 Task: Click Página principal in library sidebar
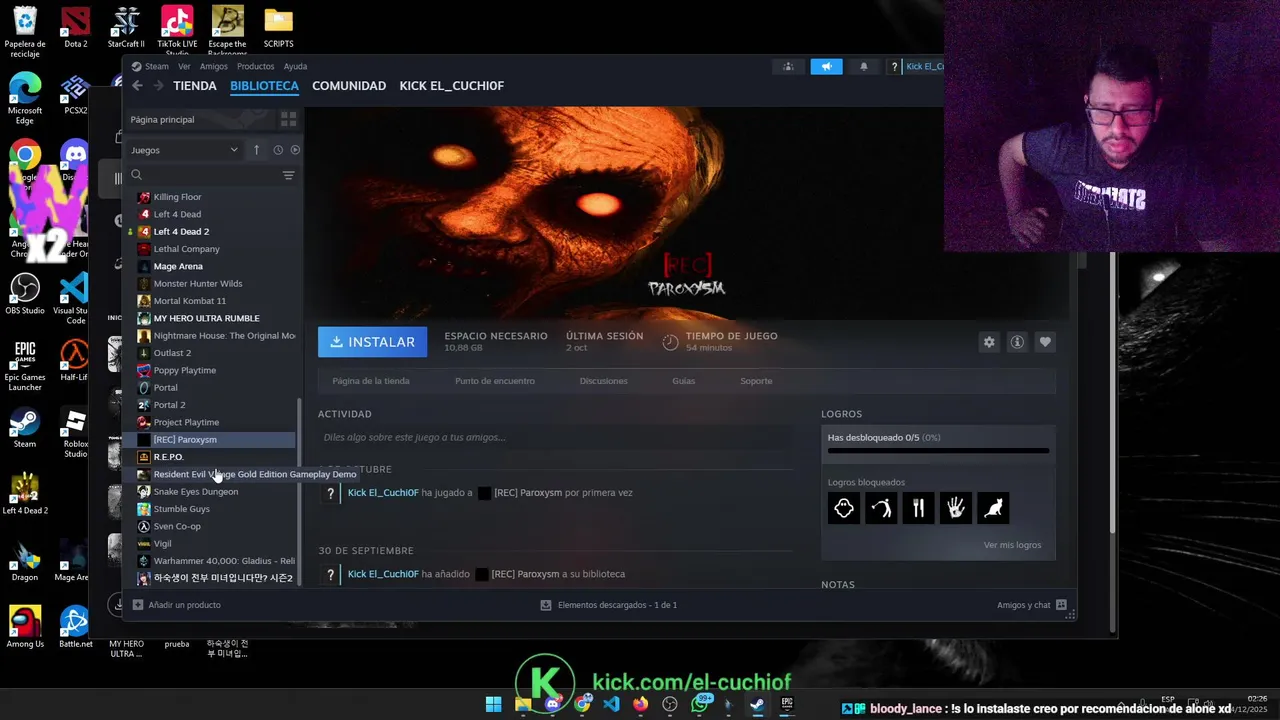pos(162,119)
